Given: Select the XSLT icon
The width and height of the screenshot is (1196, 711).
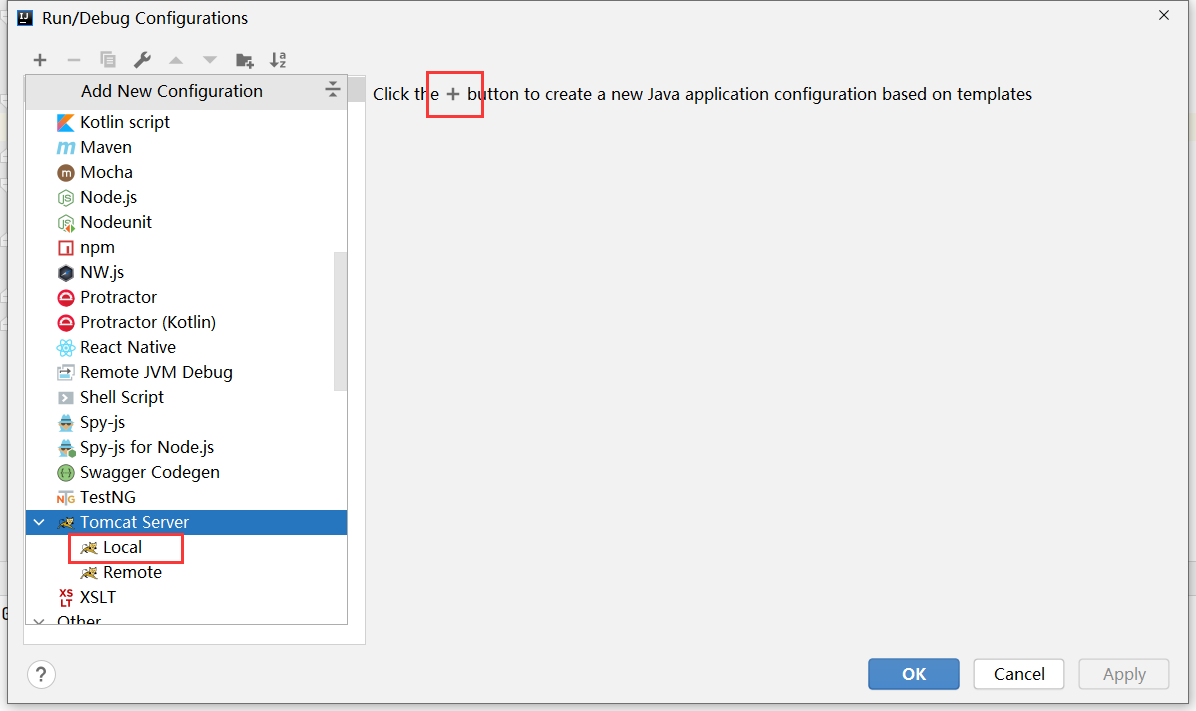Looking at the screenshot, I should 66,597.
